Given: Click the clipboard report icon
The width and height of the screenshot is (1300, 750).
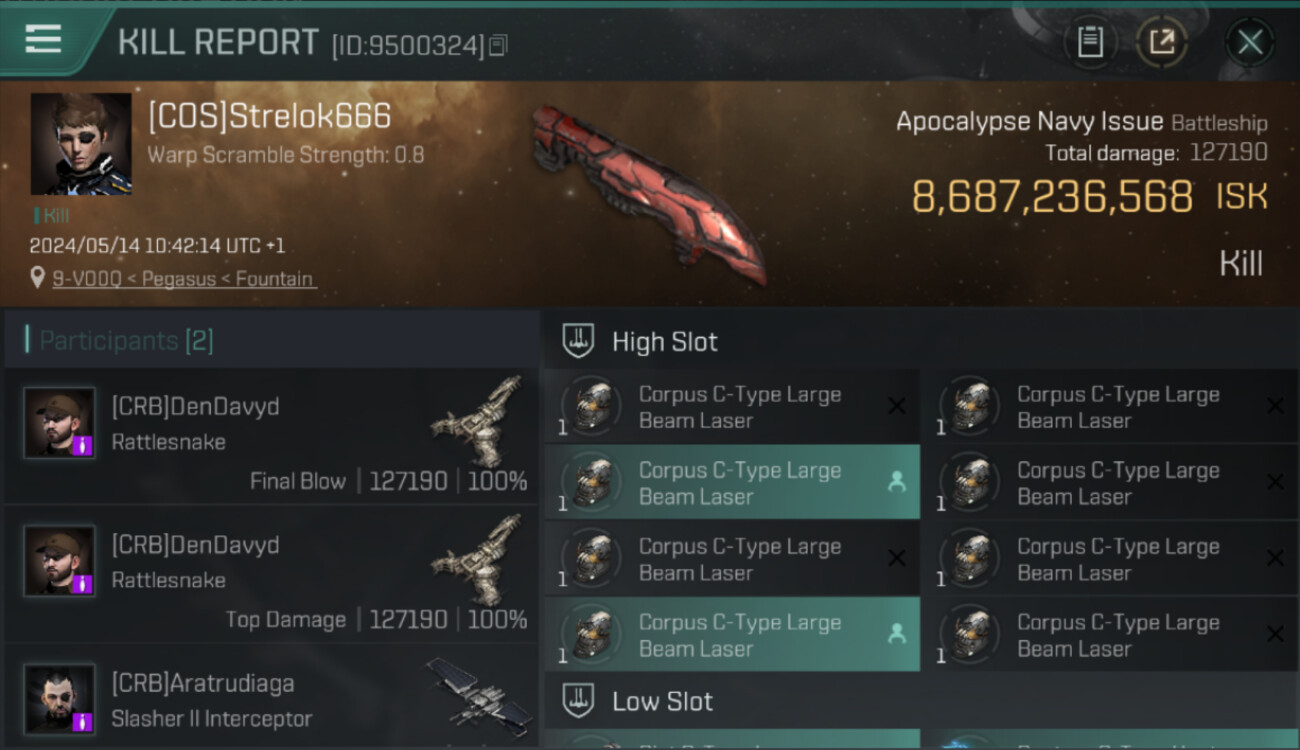Looking at the screenshot, I should pos(1090,42).
